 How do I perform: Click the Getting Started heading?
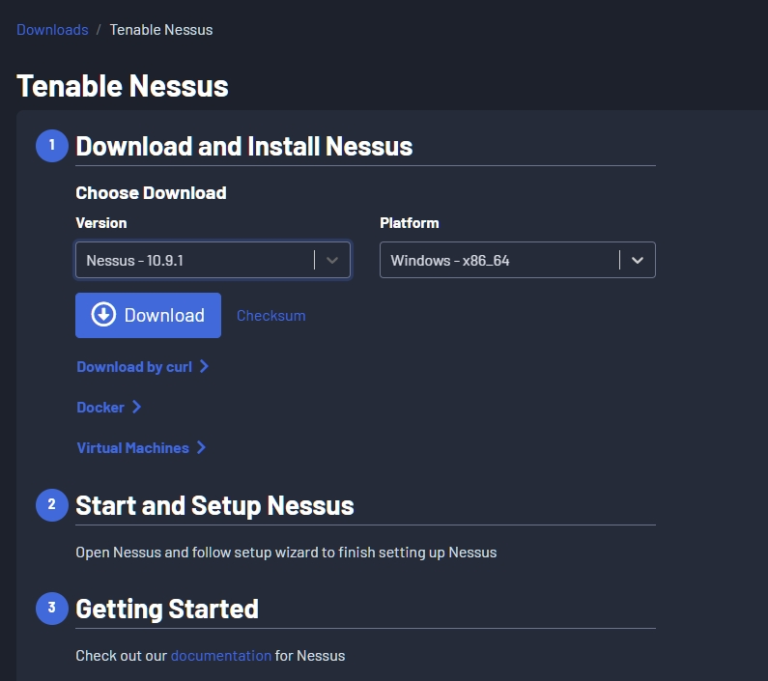point(167,609)
